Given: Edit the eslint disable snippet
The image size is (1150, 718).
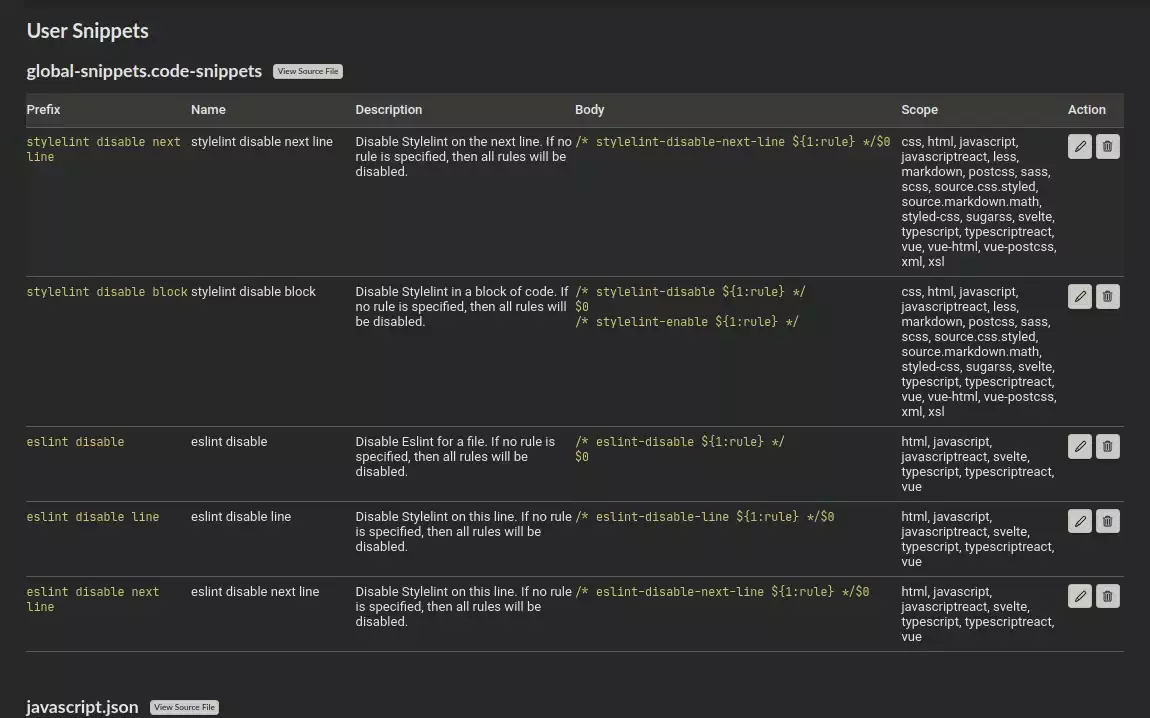Looking at the screenshot, I should (x=1080, y=446).
